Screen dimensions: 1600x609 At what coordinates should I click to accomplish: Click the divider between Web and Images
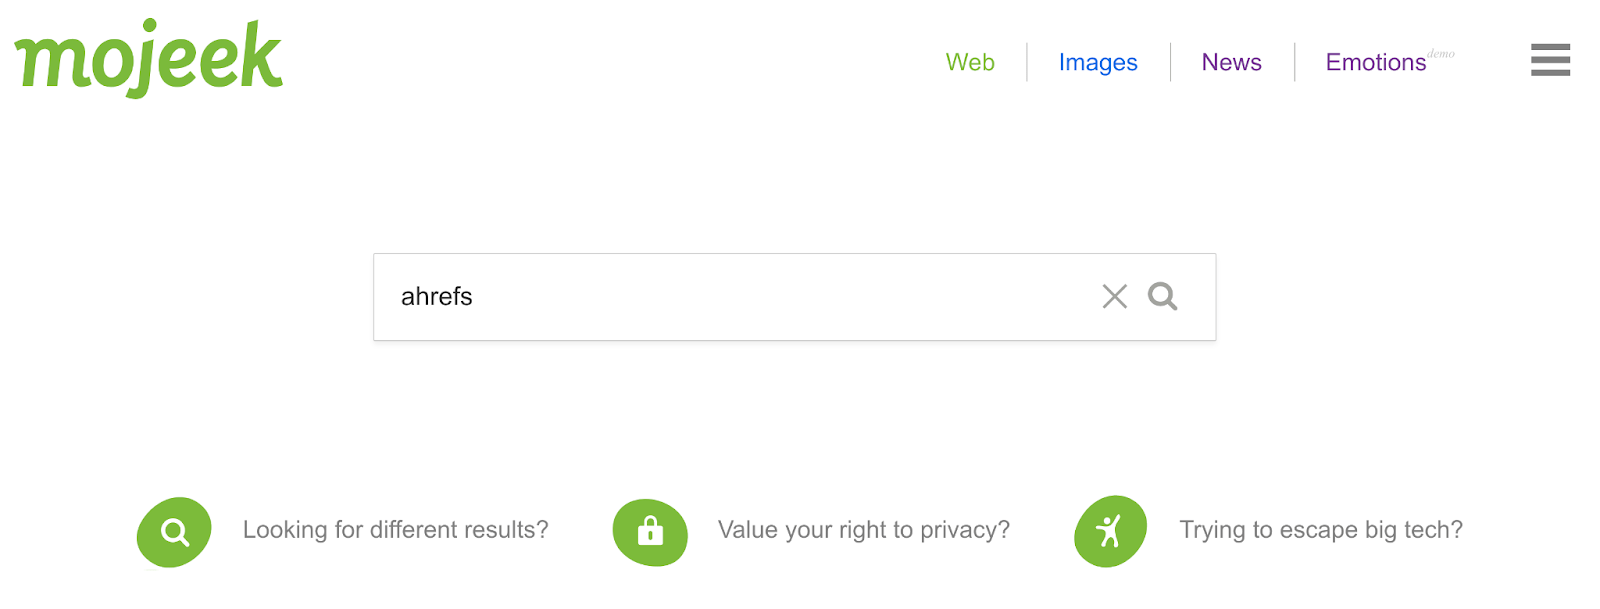[x=1027, y=62]
